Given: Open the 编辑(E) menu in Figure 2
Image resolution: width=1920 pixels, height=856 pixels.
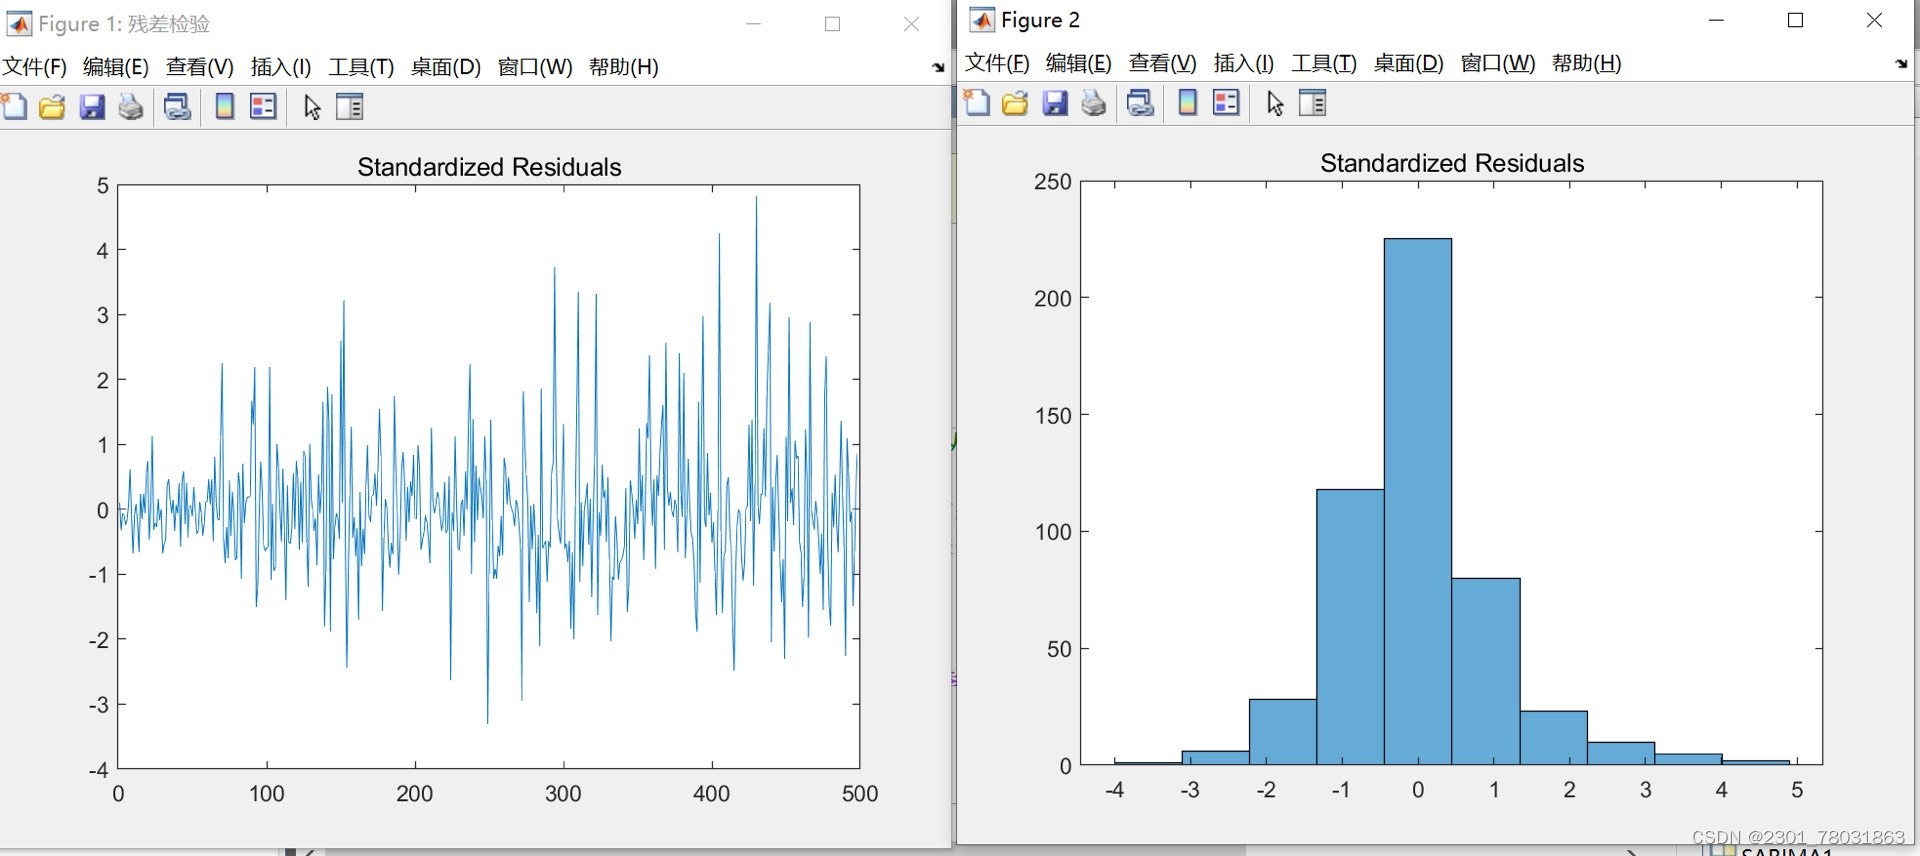Looking at the screenshot, I should [x=1079, y=63].
